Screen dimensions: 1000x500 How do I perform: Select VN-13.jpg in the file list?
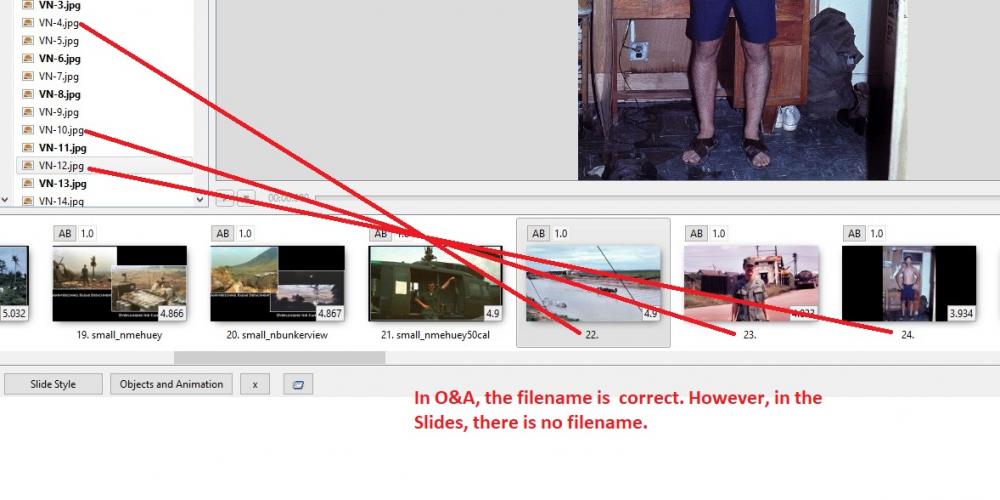tap(62, 184)
